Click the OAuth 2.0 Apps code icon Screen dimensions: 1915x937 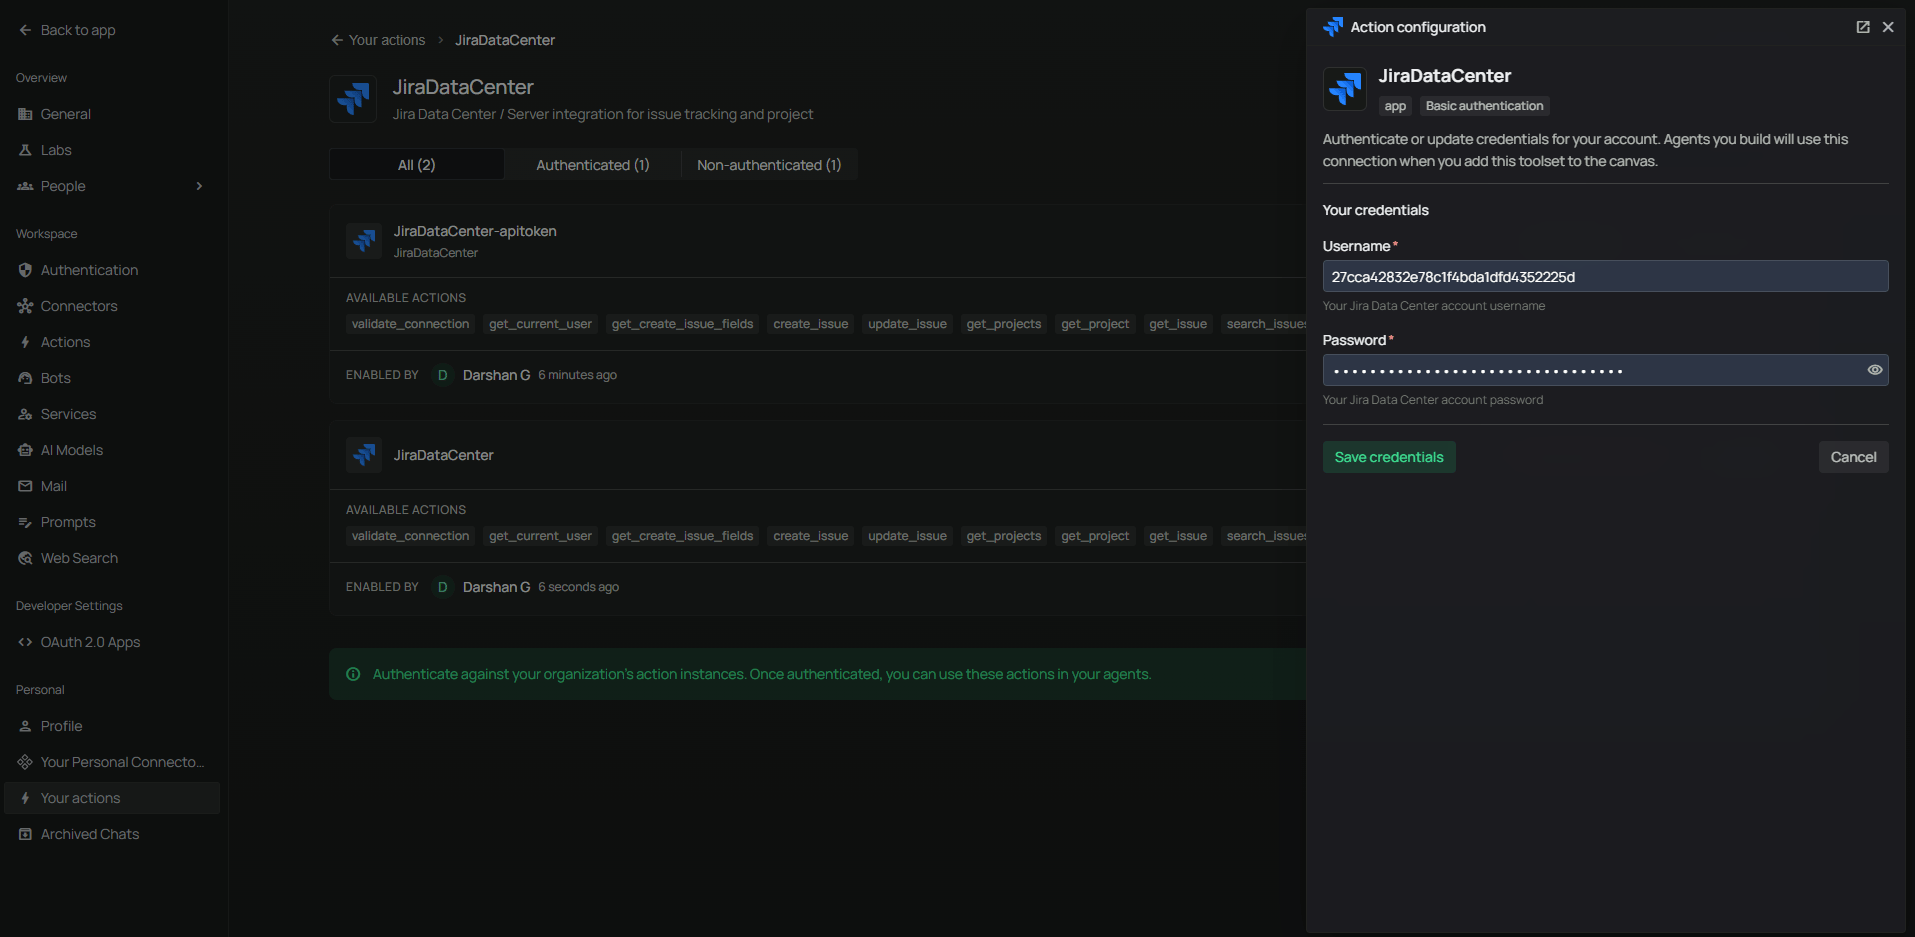[x=25, y=642]
